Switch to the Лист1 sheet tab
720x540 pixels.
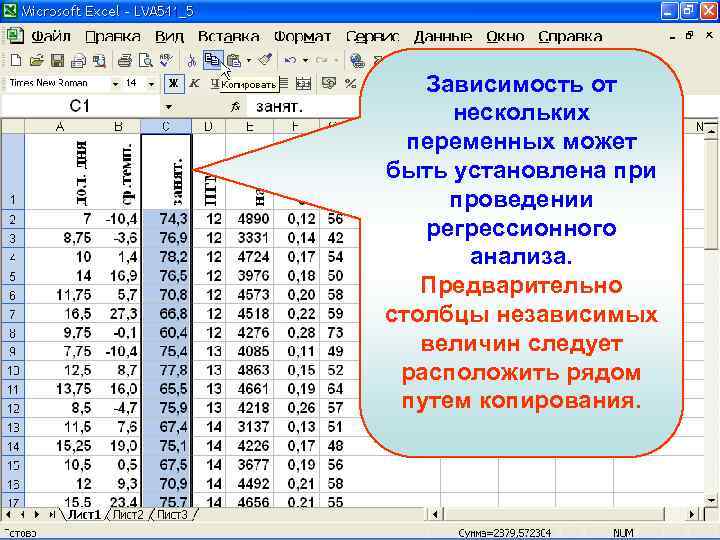[84, 515]
